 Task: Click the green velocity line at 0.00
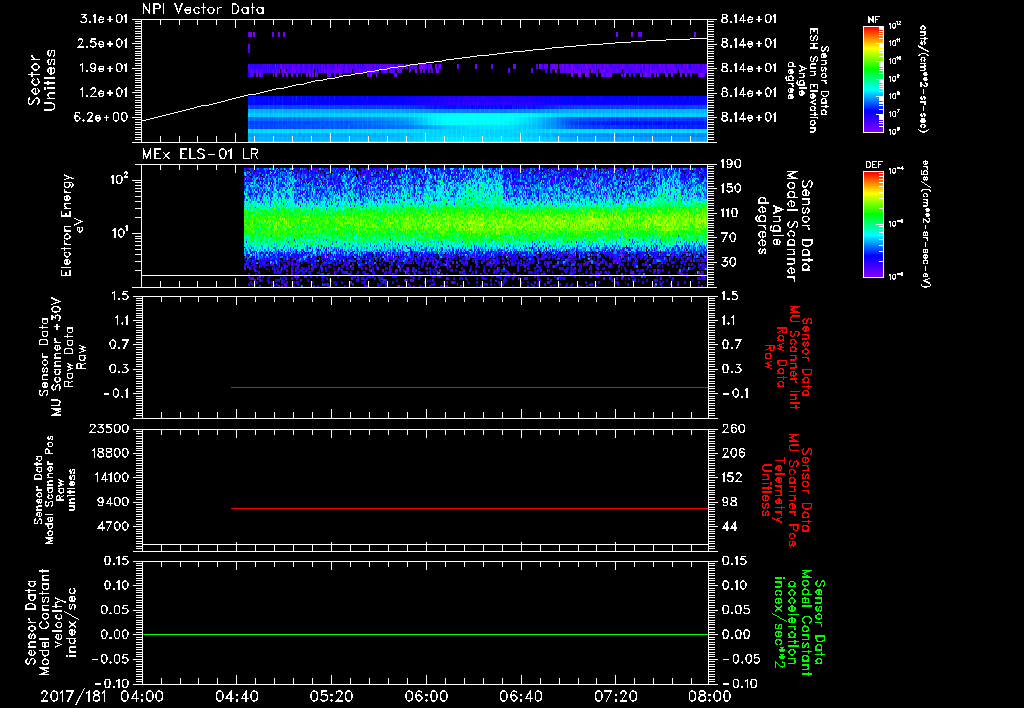(425, 634)
